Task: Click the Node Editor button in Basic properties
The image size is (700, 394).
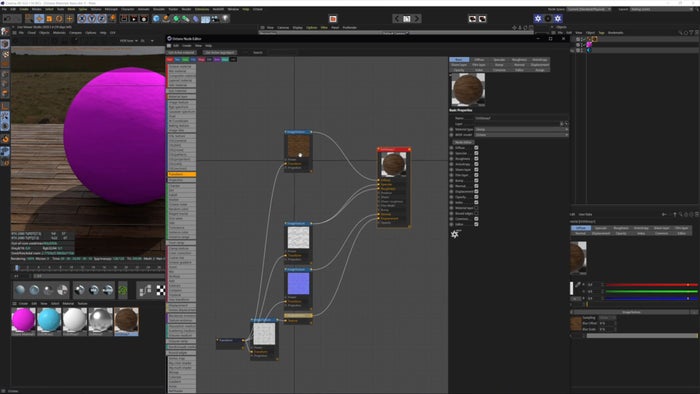Action: [x=464, y=142]
